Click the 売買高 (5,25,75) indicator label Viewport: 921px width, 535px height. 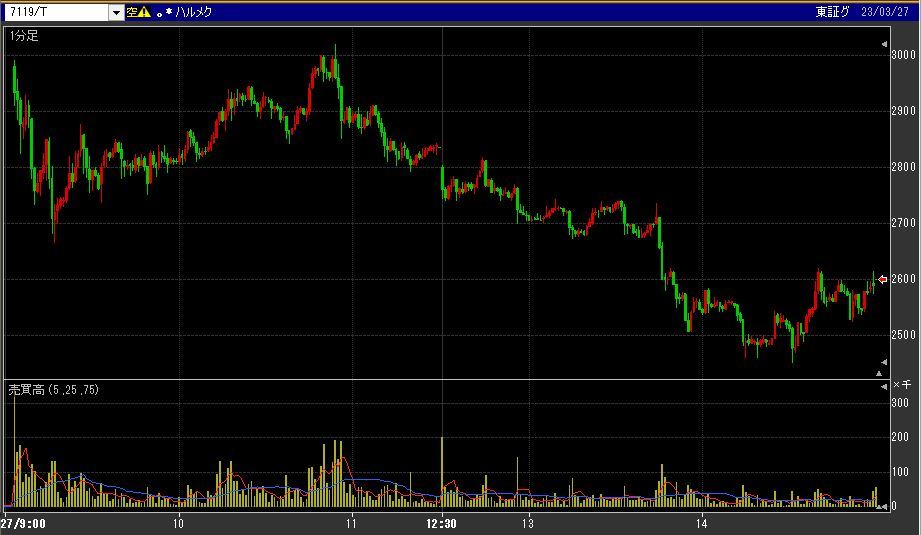54,388
